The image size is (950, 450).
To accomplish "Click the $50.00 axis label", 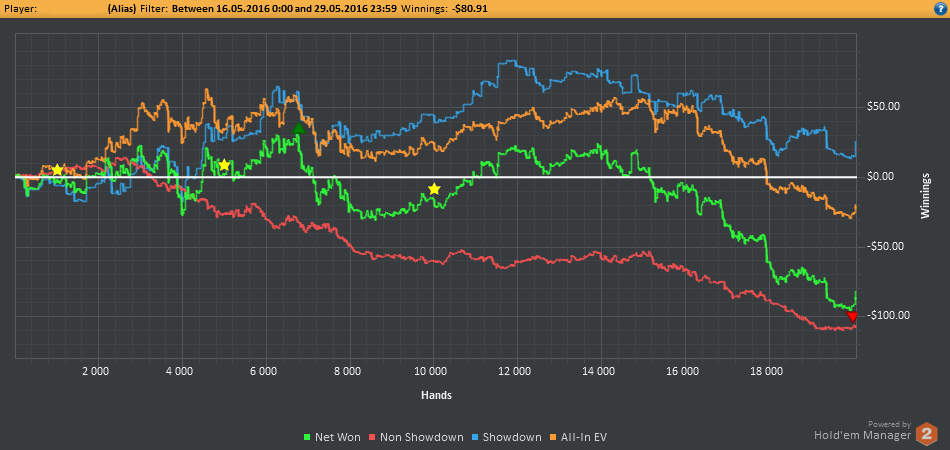I will tap(884, 107).
